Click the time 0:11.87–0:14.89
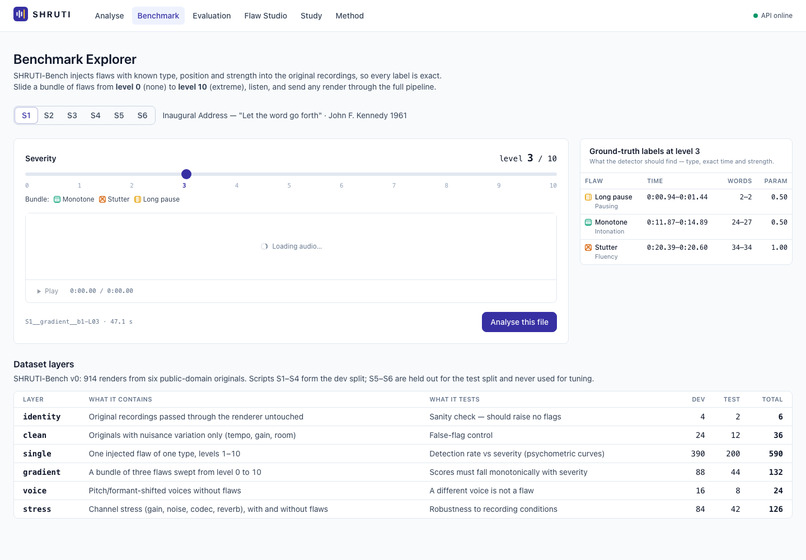This screenshot has height=560, width=806. pyautogui.click(x=677, y=222)
